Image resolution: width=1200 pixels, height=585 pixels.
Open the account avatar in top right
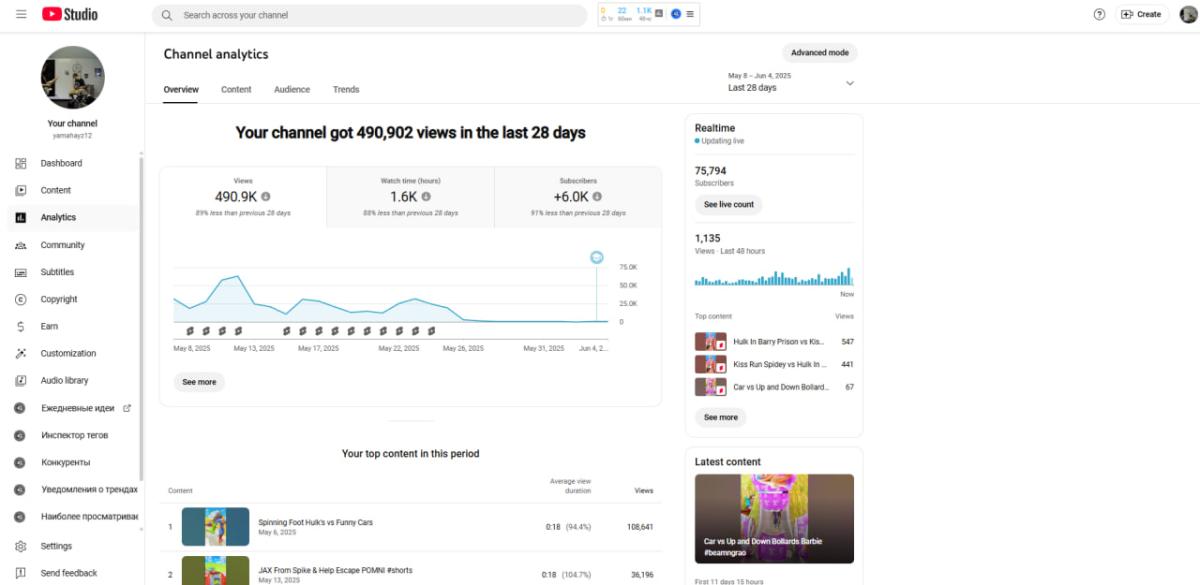[1187, 14]
